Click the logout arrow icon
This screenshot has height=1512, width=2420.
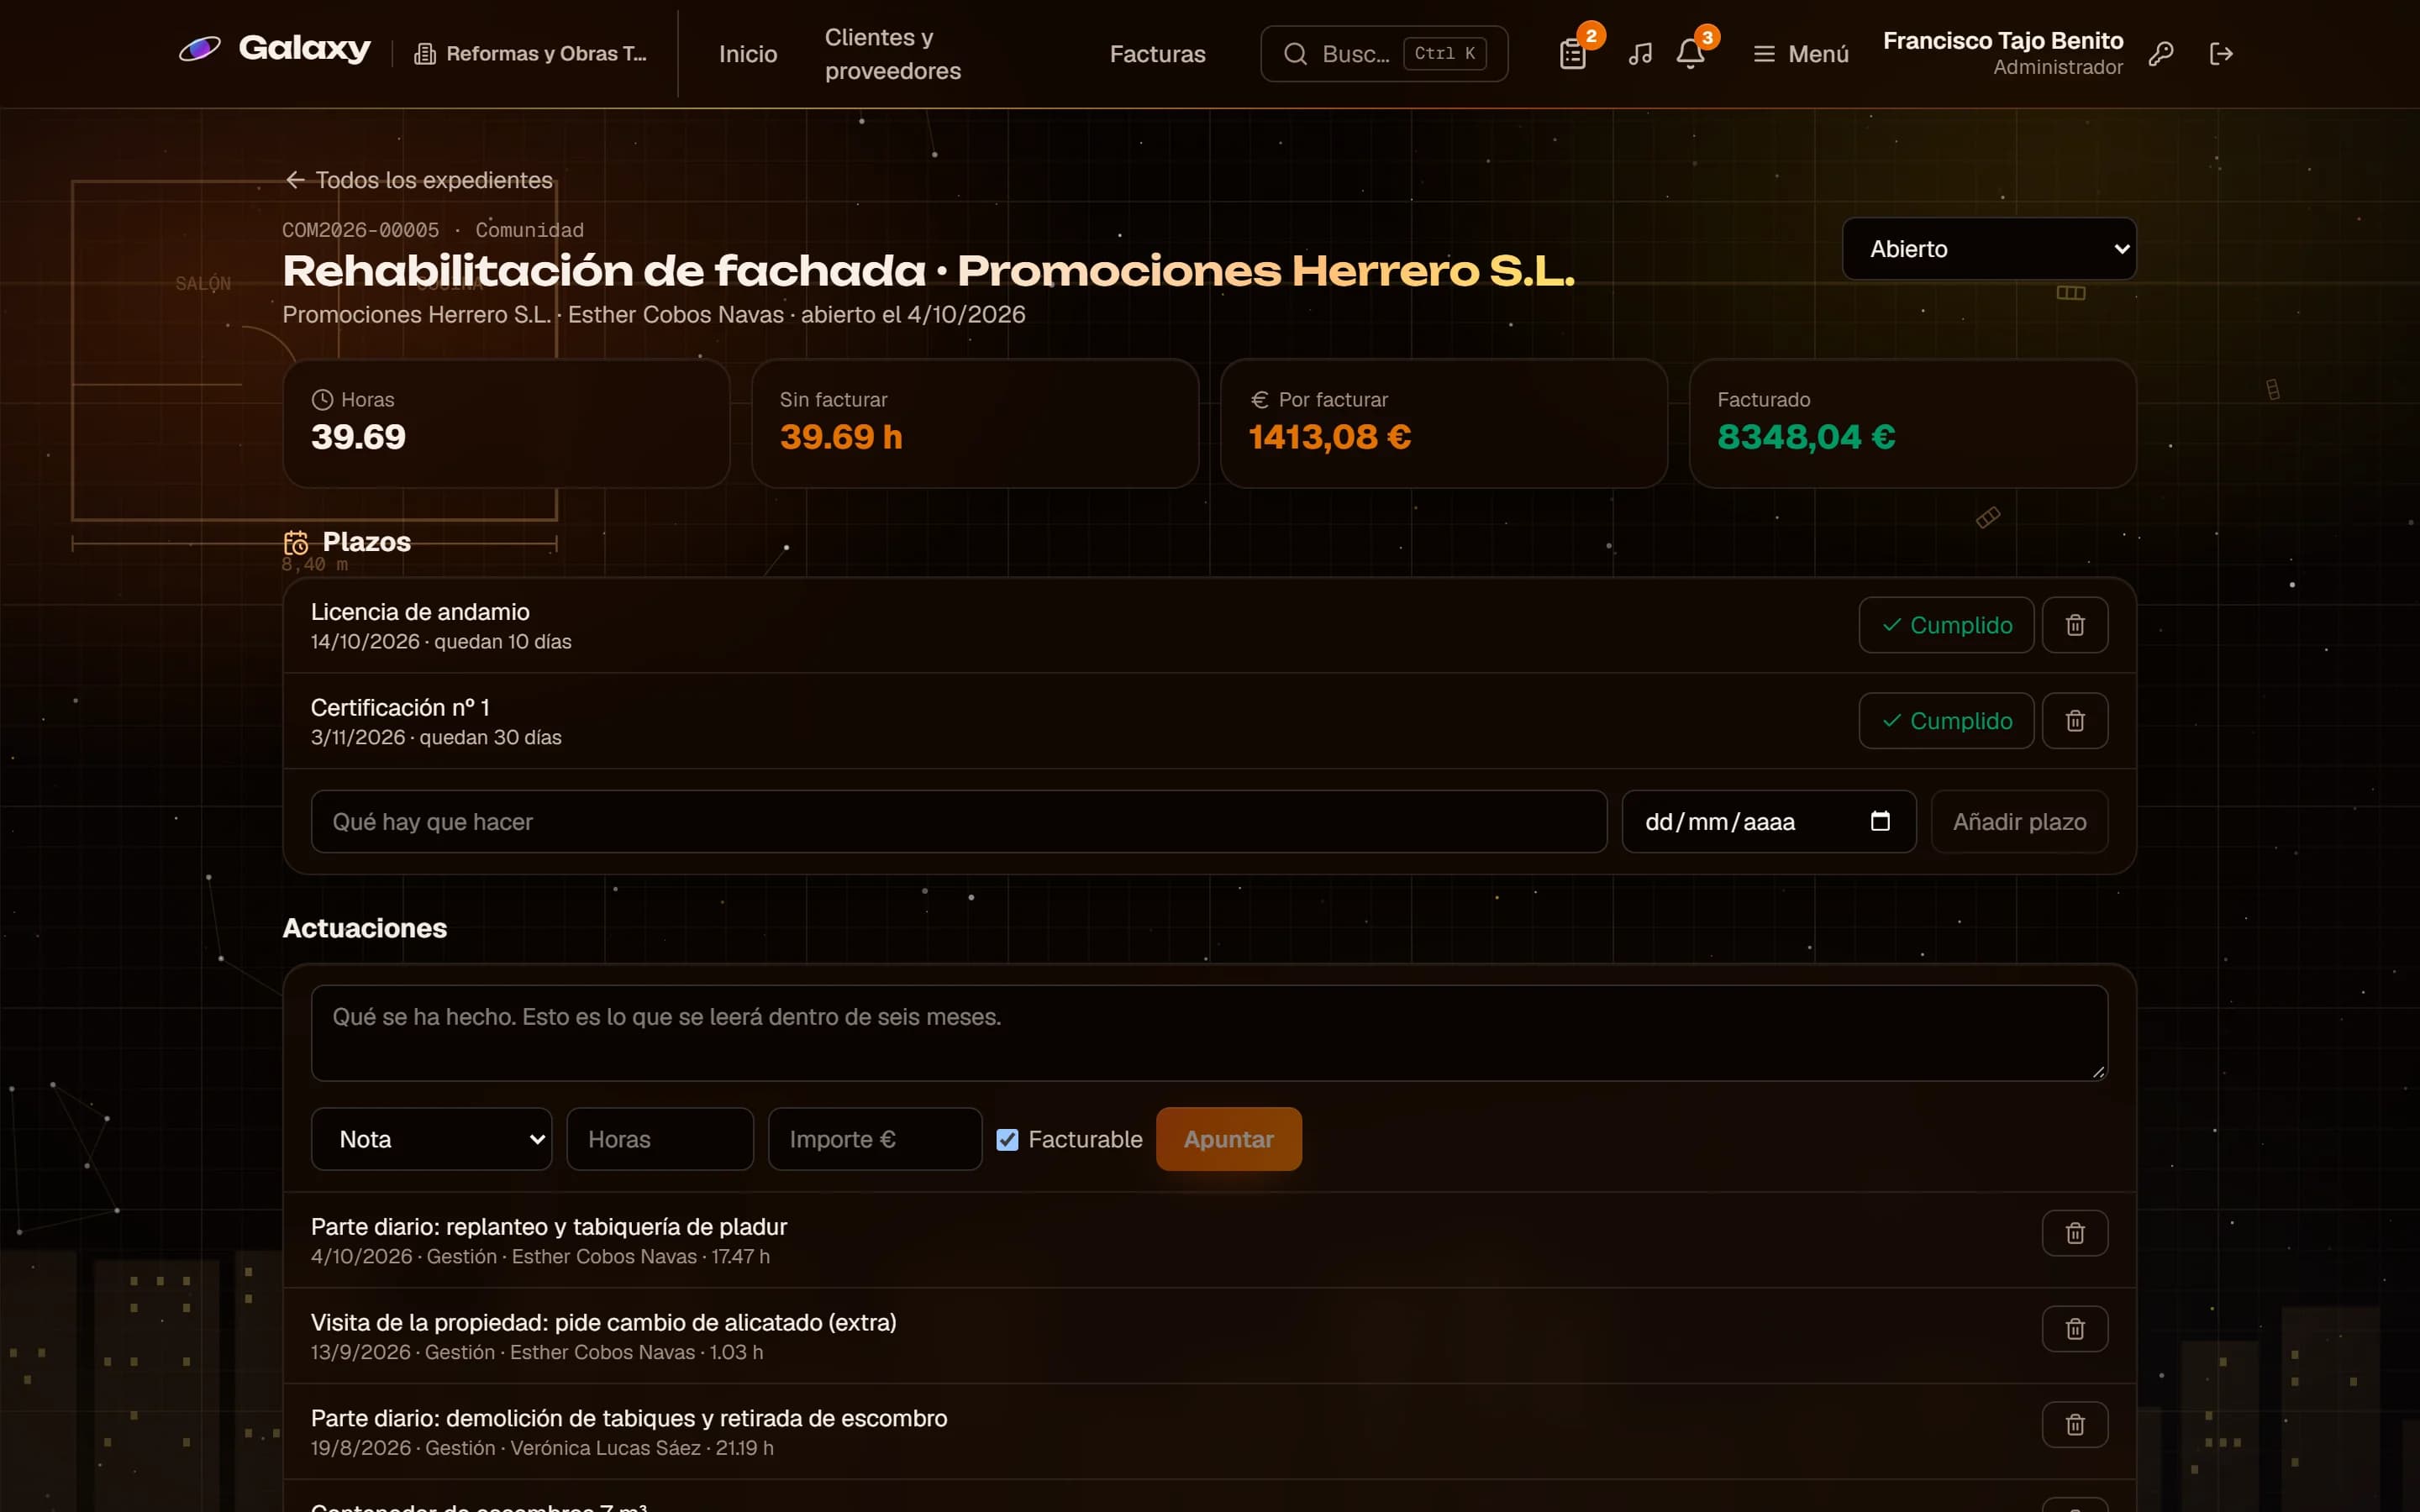click(x=2221, y=54)
